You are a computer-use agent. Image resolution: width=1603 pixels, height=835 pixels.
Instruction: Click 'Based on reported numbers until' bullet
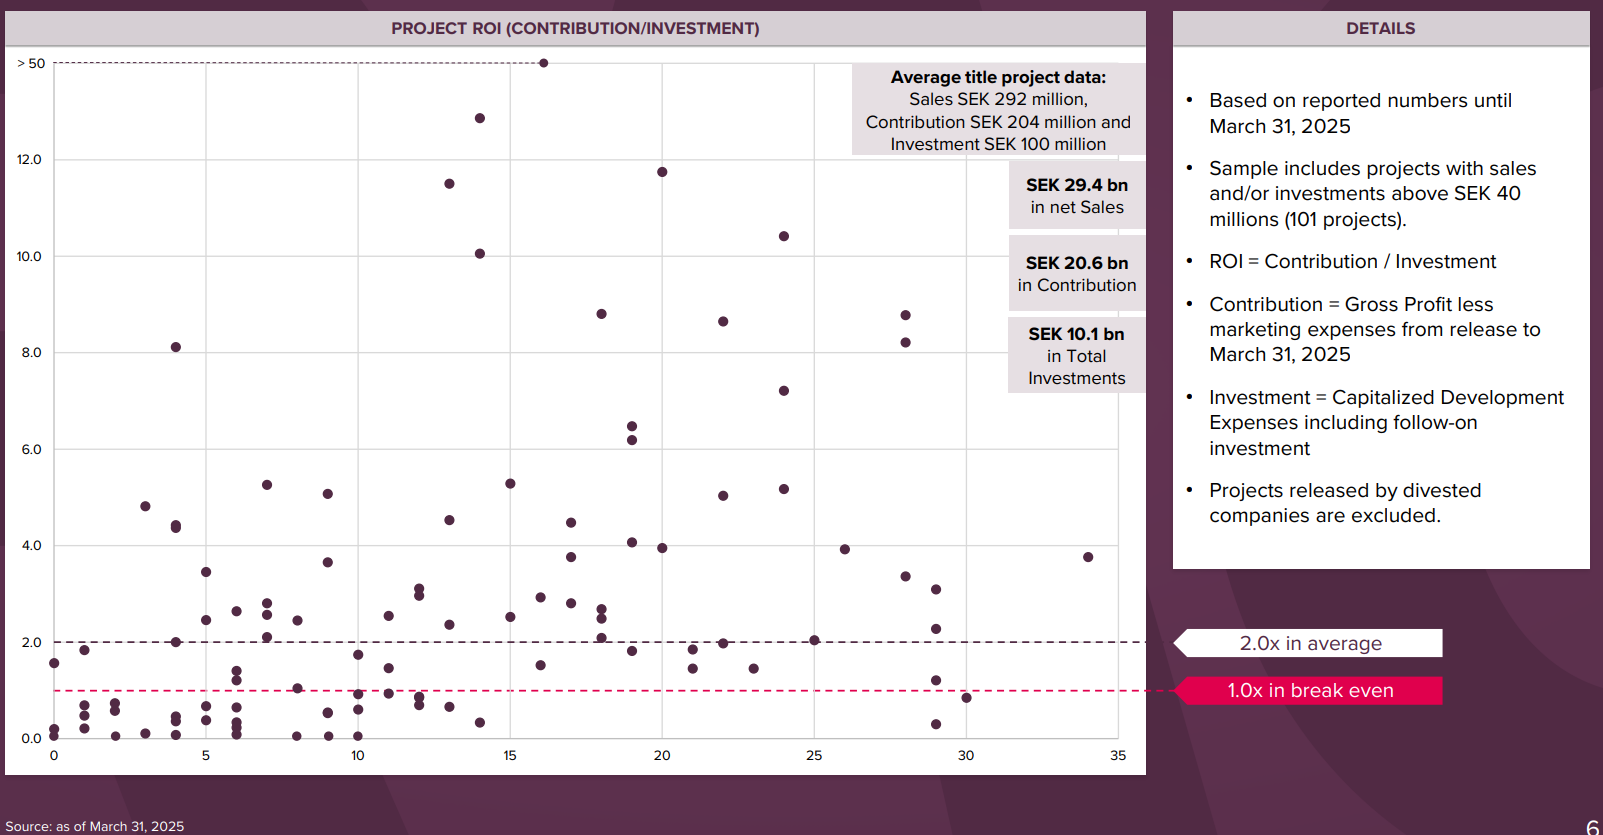pyautogui.click(x=1360, y=101)
